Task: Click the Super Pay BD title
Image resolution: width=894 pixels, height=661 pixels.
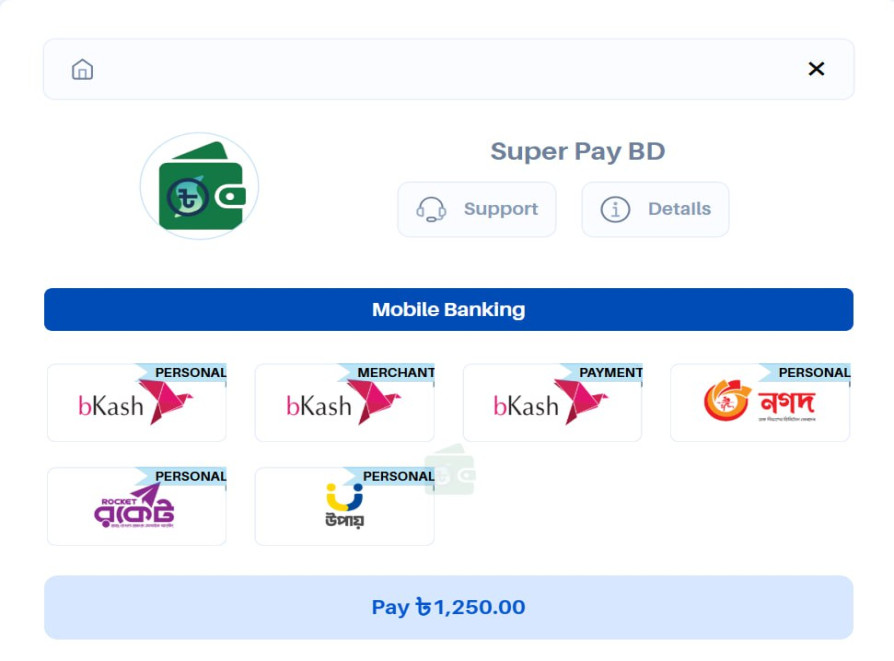Action: coord(577,152)
